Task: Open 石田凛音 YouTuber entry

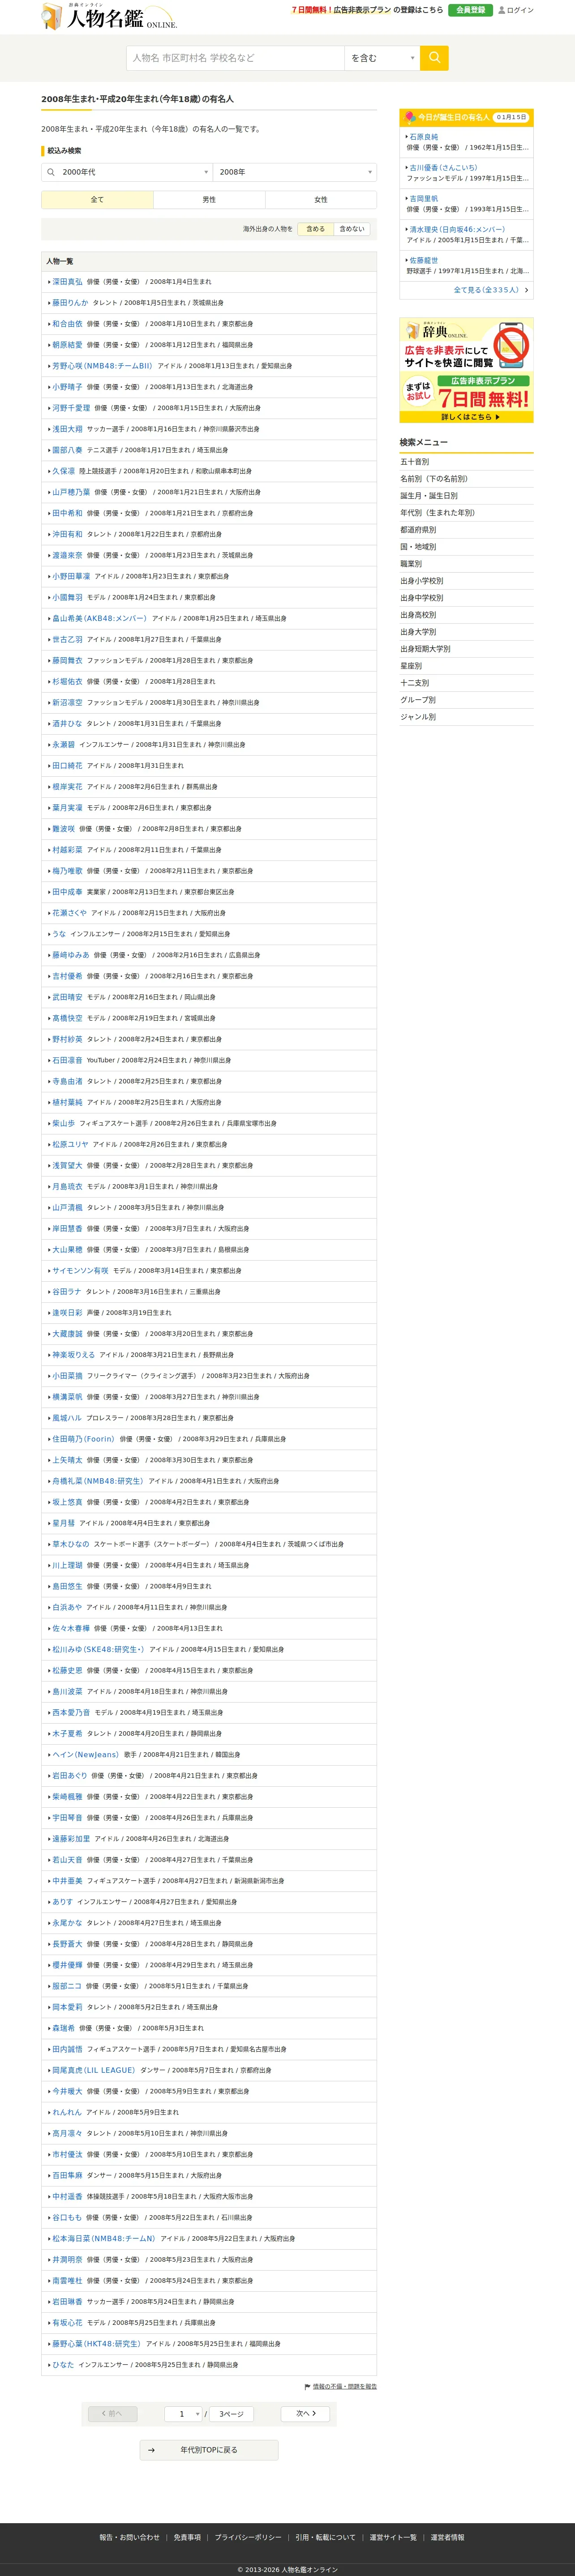Action: click(x=68, y=1060)
